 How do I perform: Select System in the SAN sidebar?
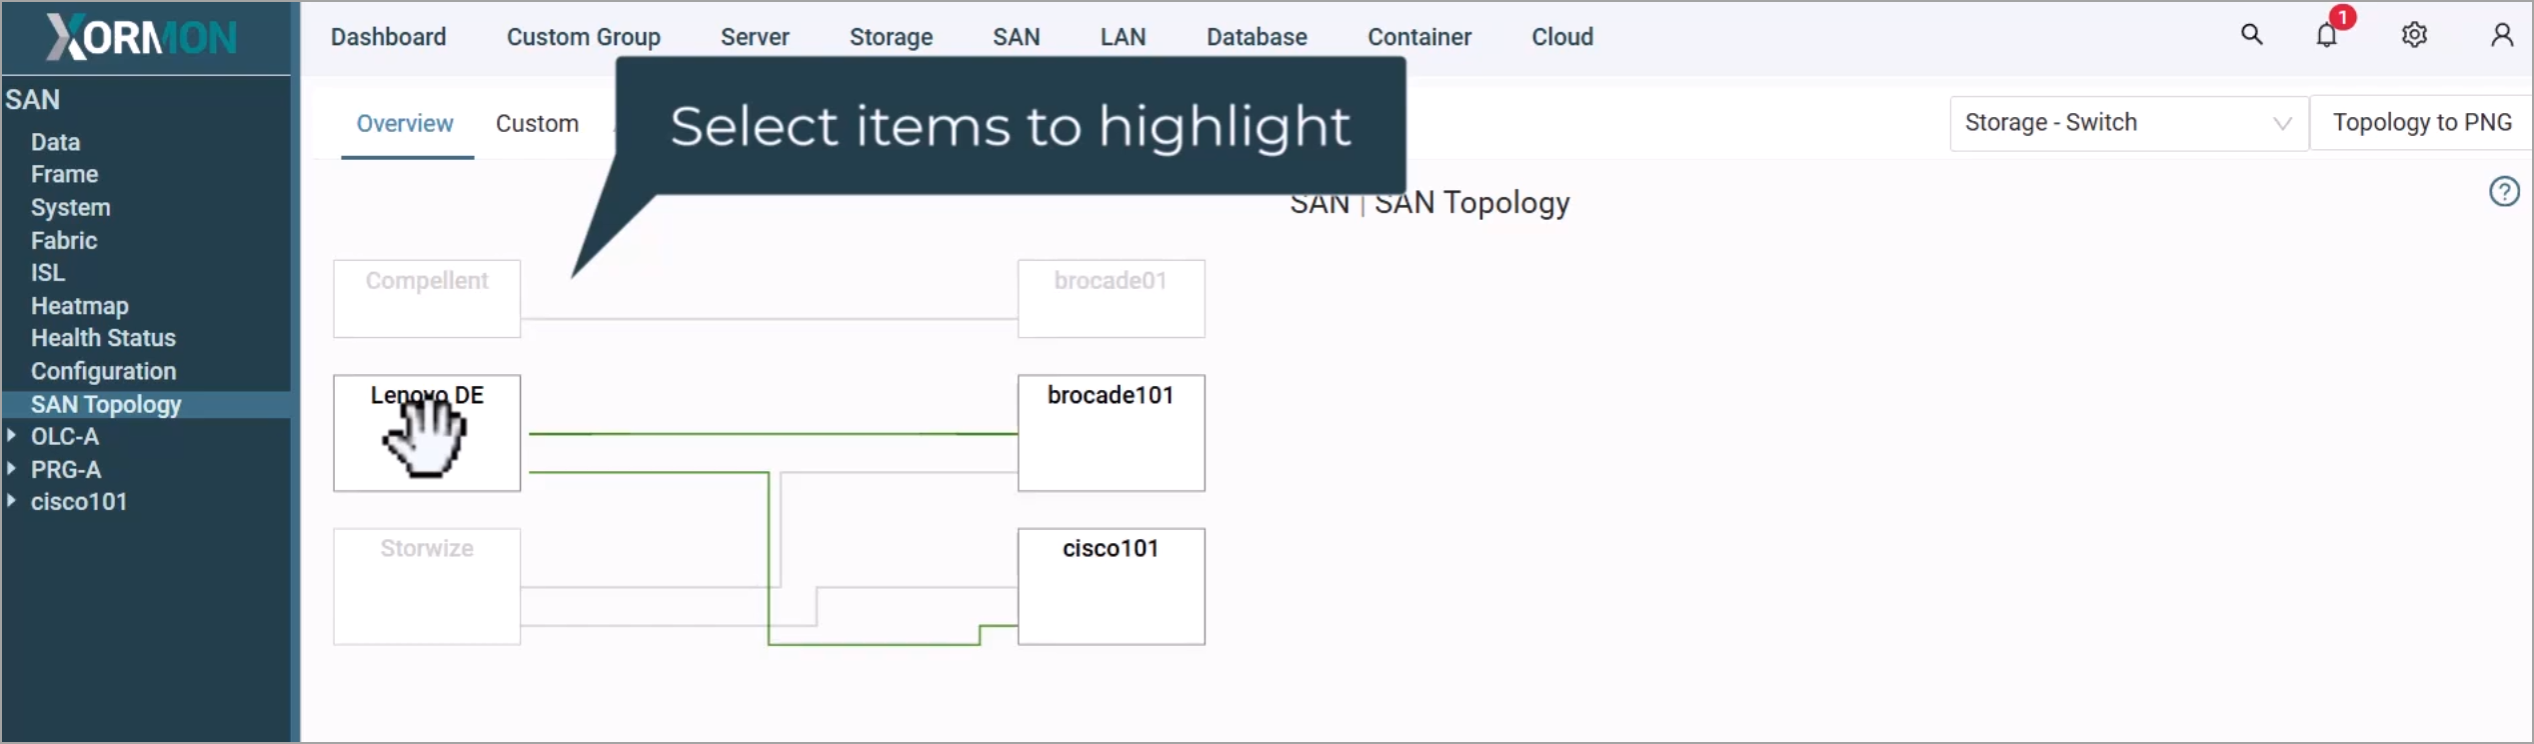coord(70,207)
